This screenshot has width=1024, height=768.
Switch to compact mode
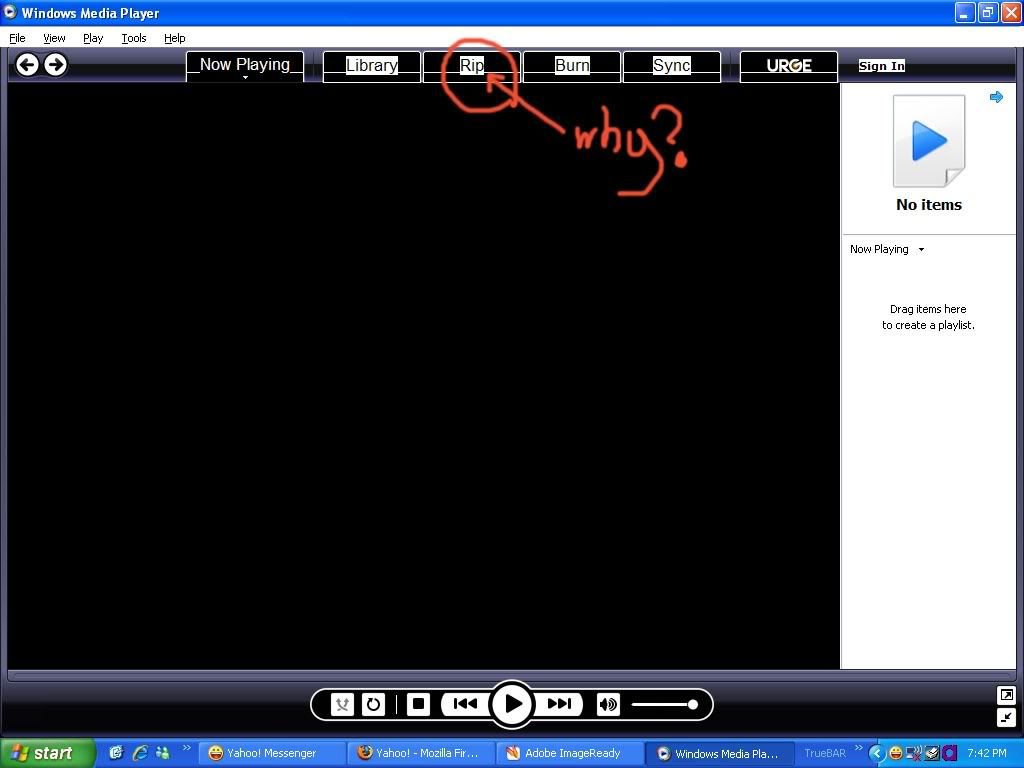click(x=1006, y=718)
